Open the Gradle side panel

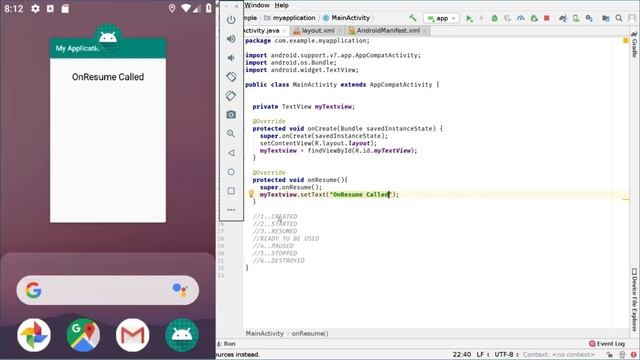click(634, 44)
